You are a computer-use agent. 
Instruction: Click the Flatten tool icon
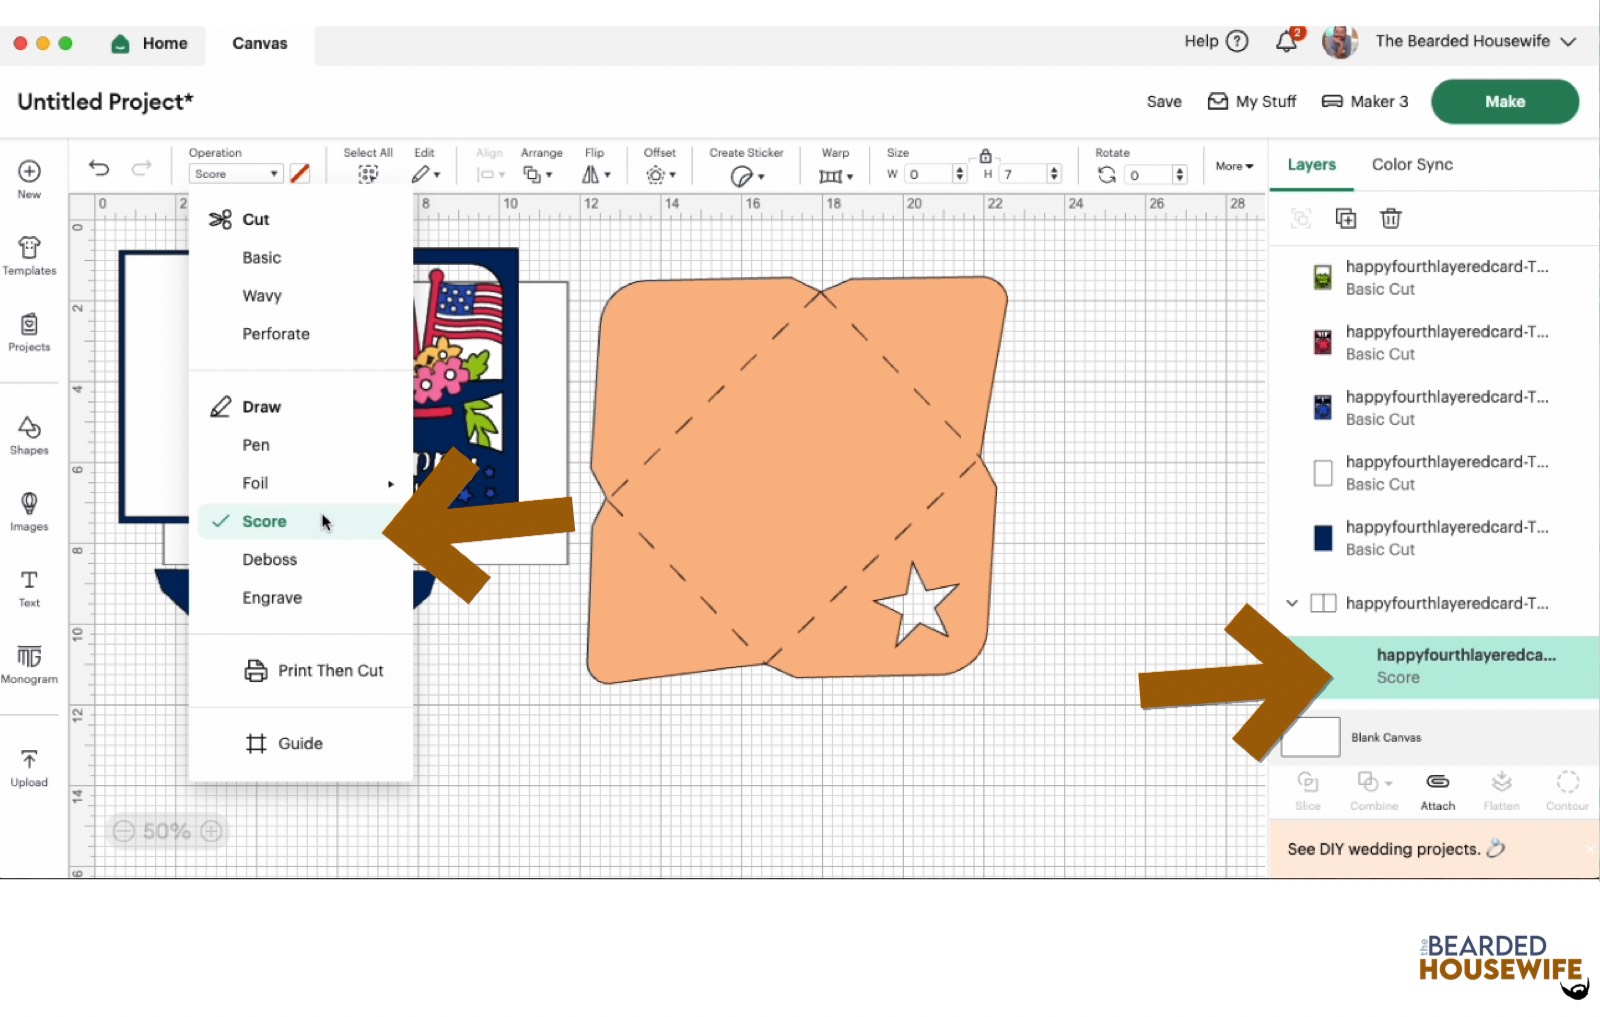click(x=1501, y=781)
